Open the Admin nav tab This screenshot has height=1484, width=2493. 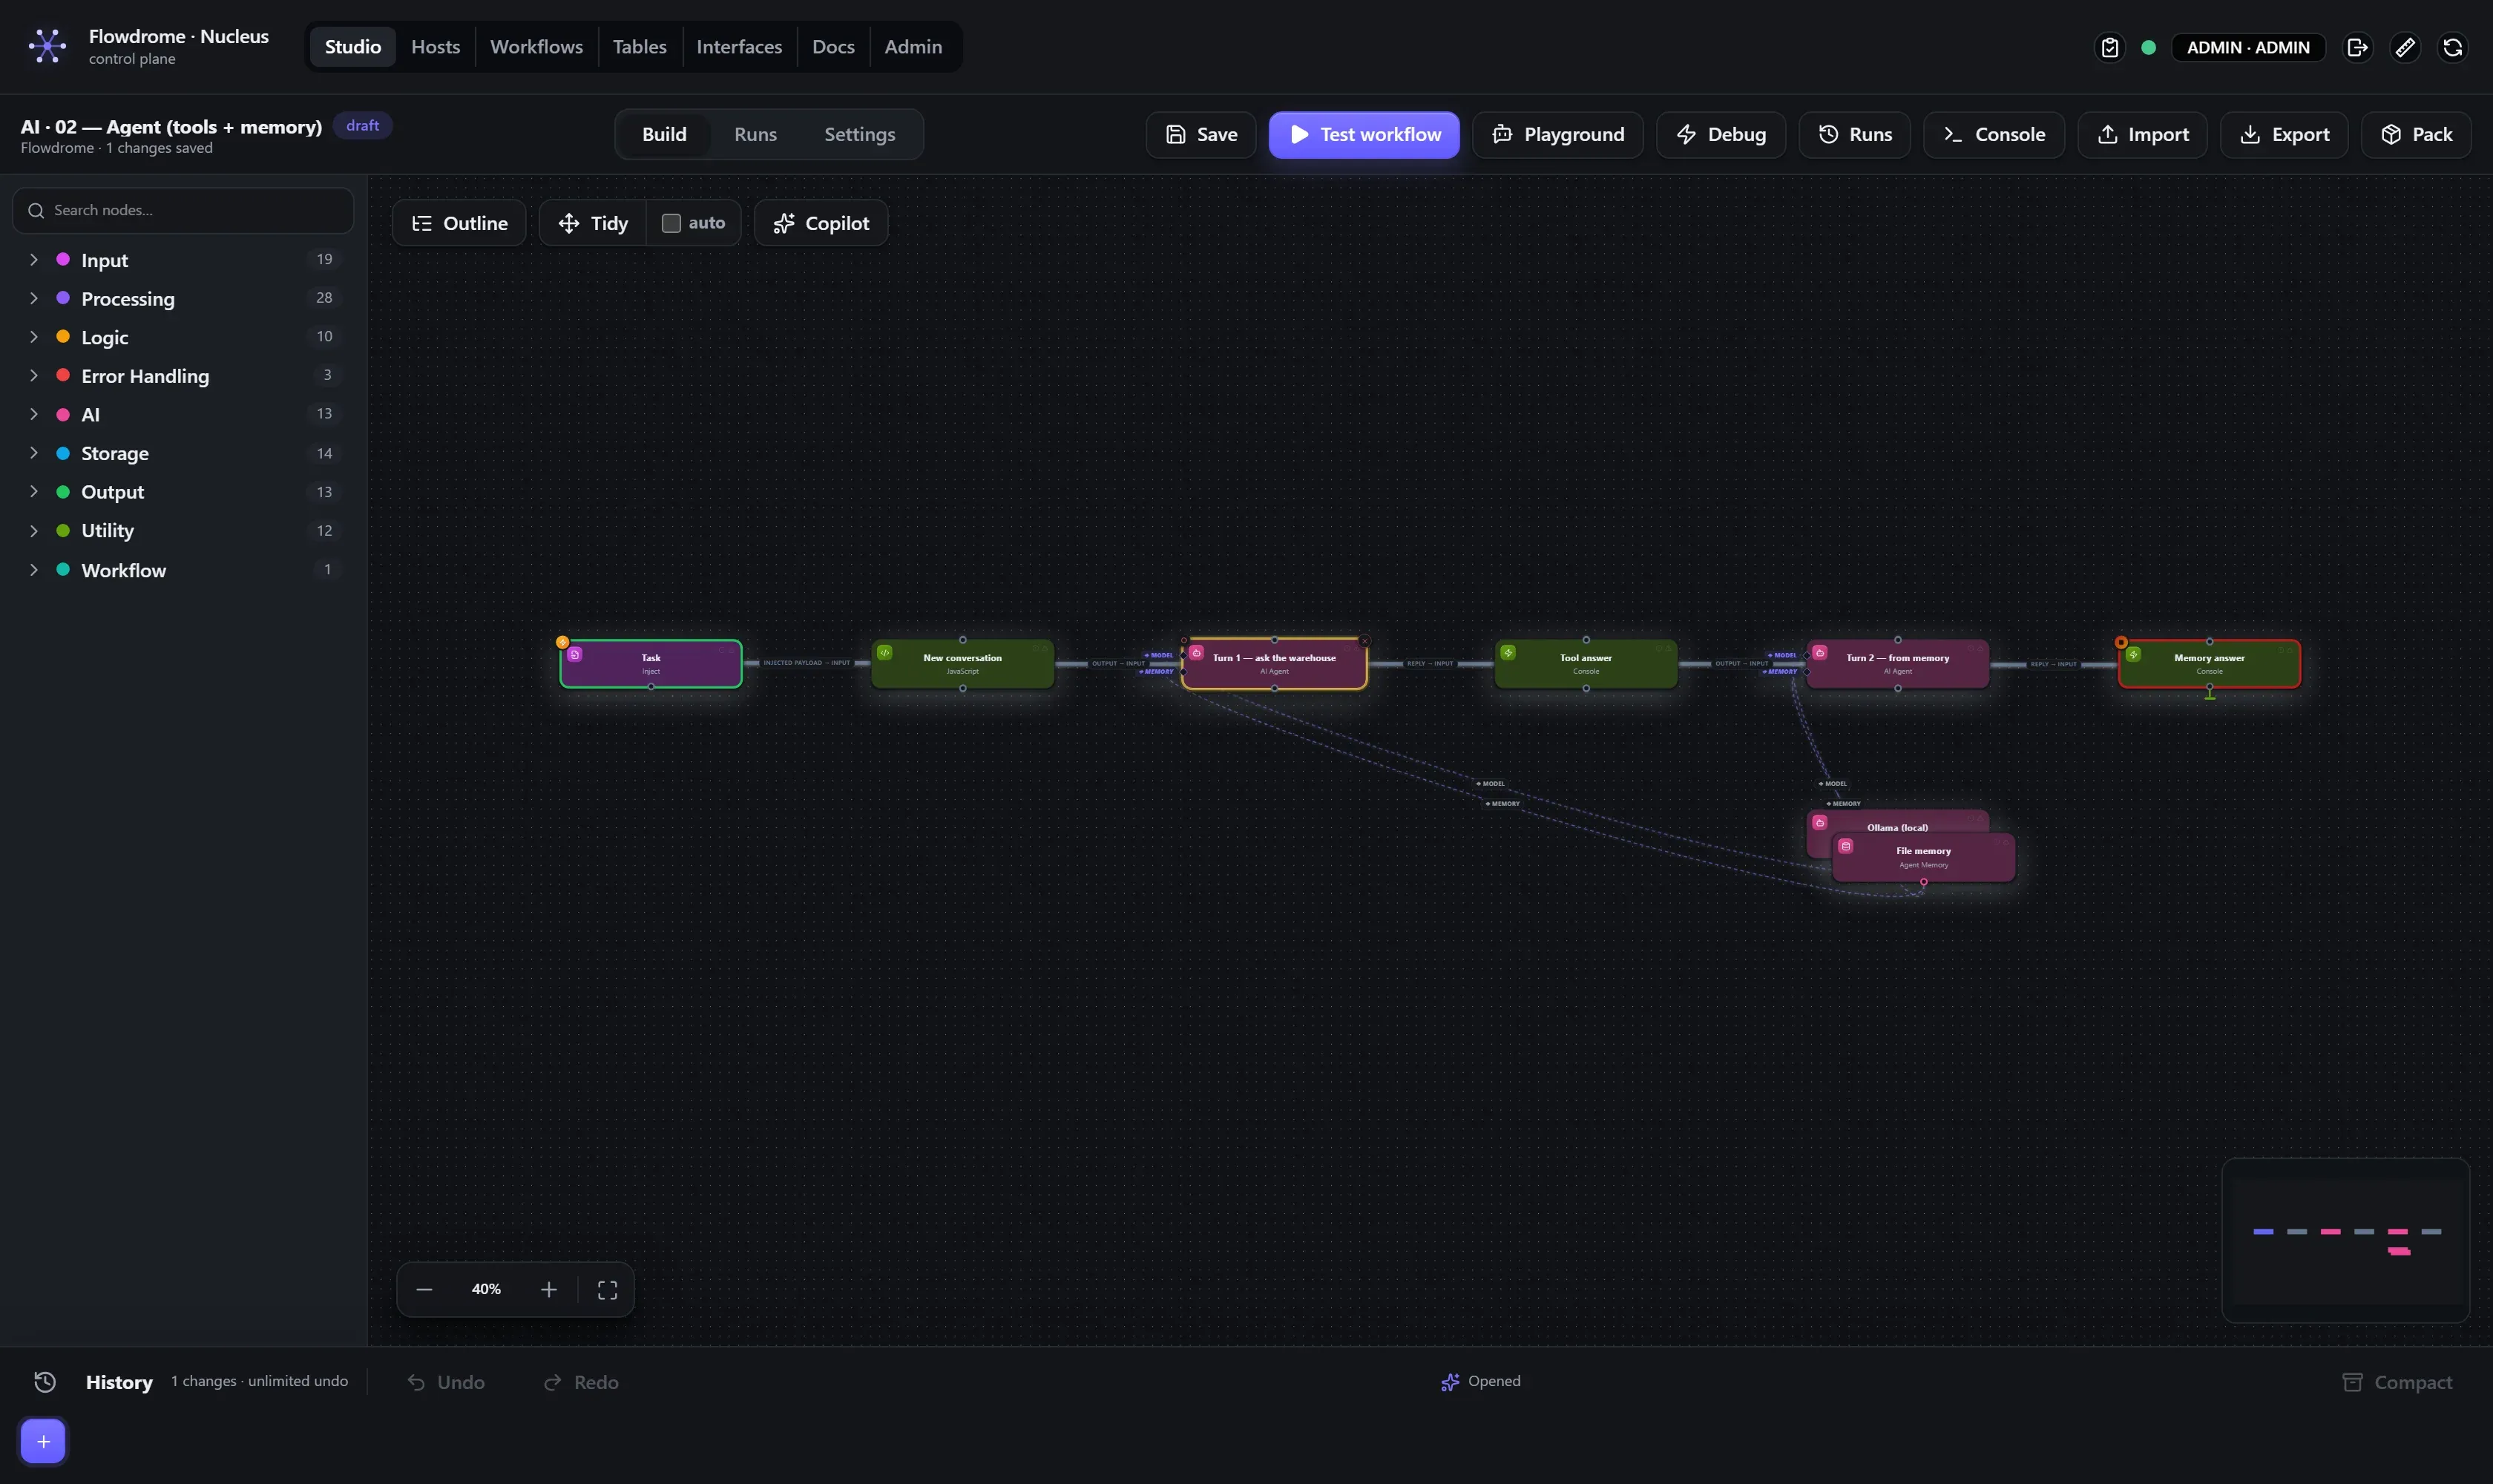click(x=913, y=47)
